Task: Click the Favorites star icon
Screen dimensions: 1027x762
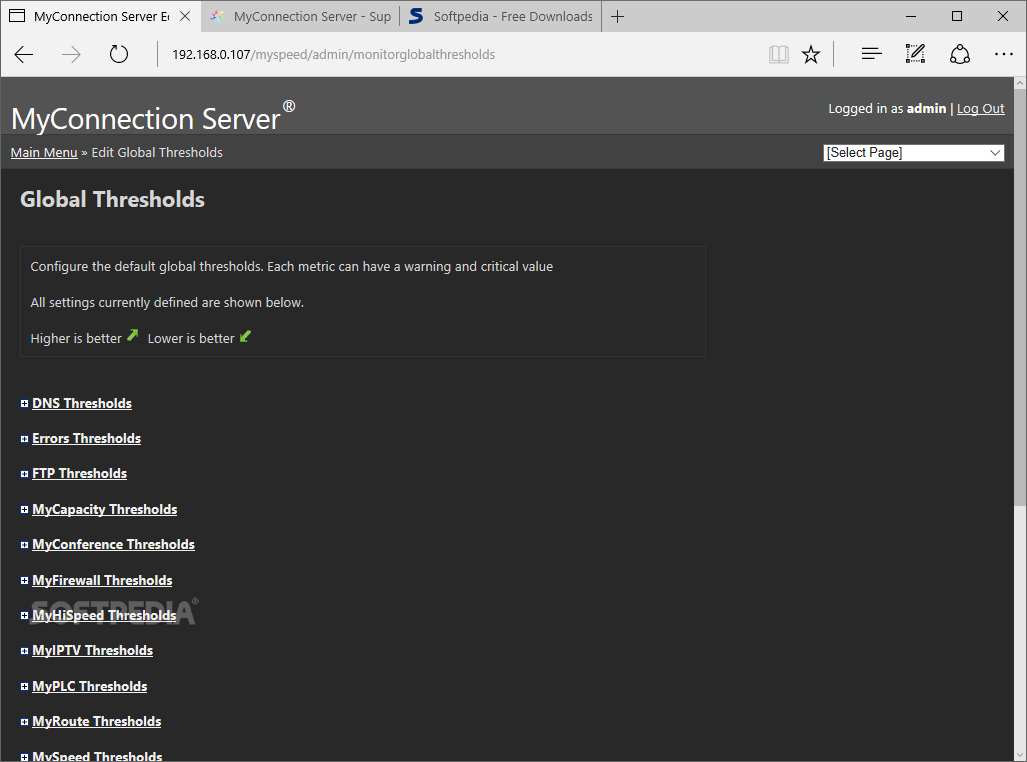Action: tap(811, 55)
